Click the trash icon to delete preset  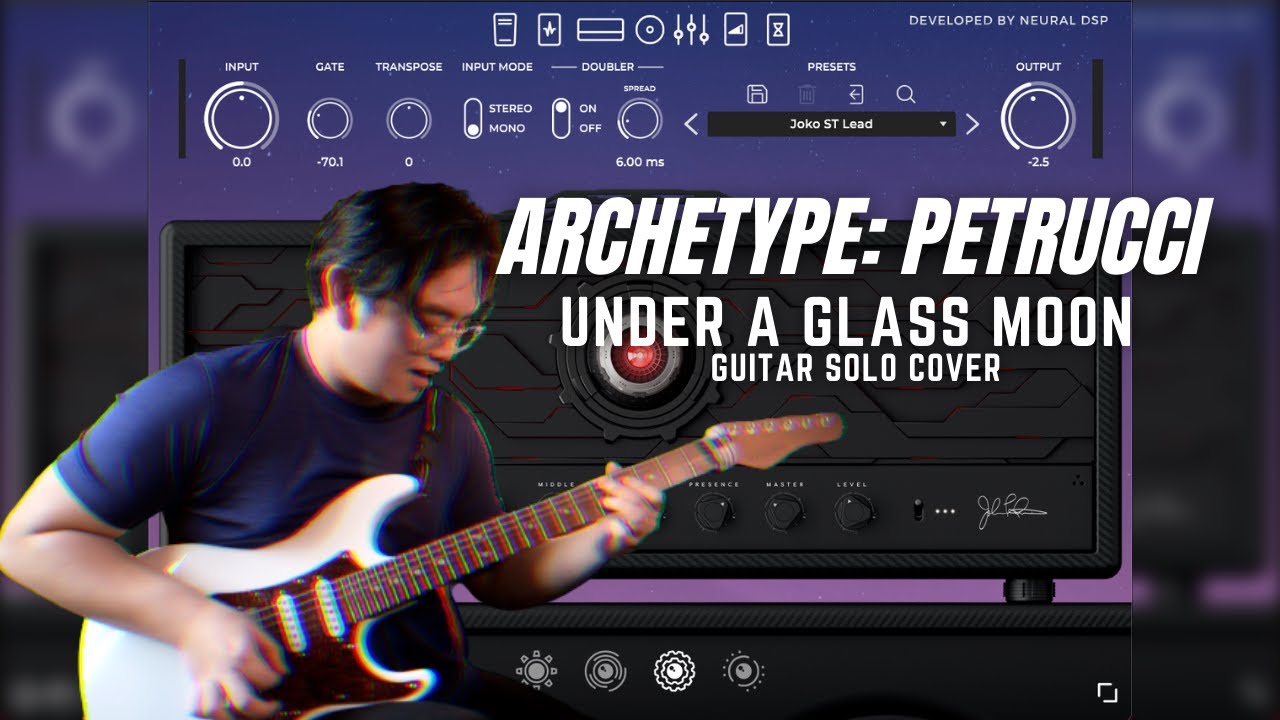point(807,95)
